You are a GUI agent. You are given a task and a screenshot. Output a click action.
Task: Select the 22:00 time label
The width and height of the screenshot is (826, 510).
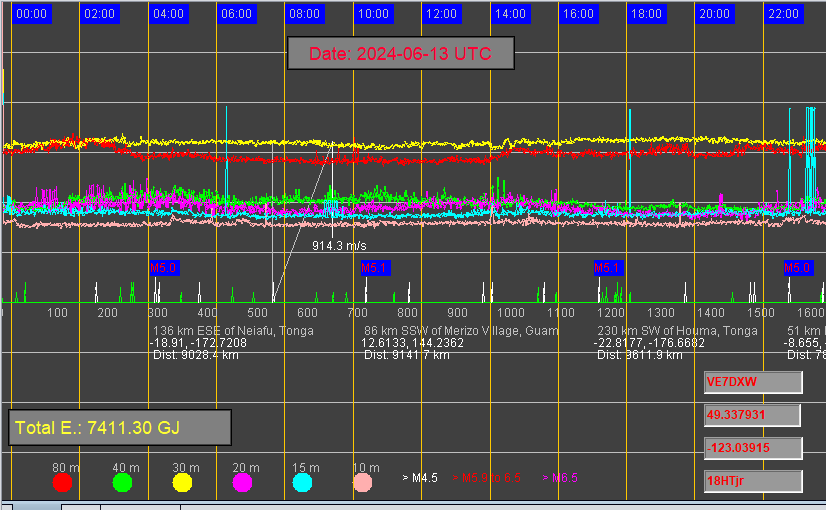click(x=783, y=14)
